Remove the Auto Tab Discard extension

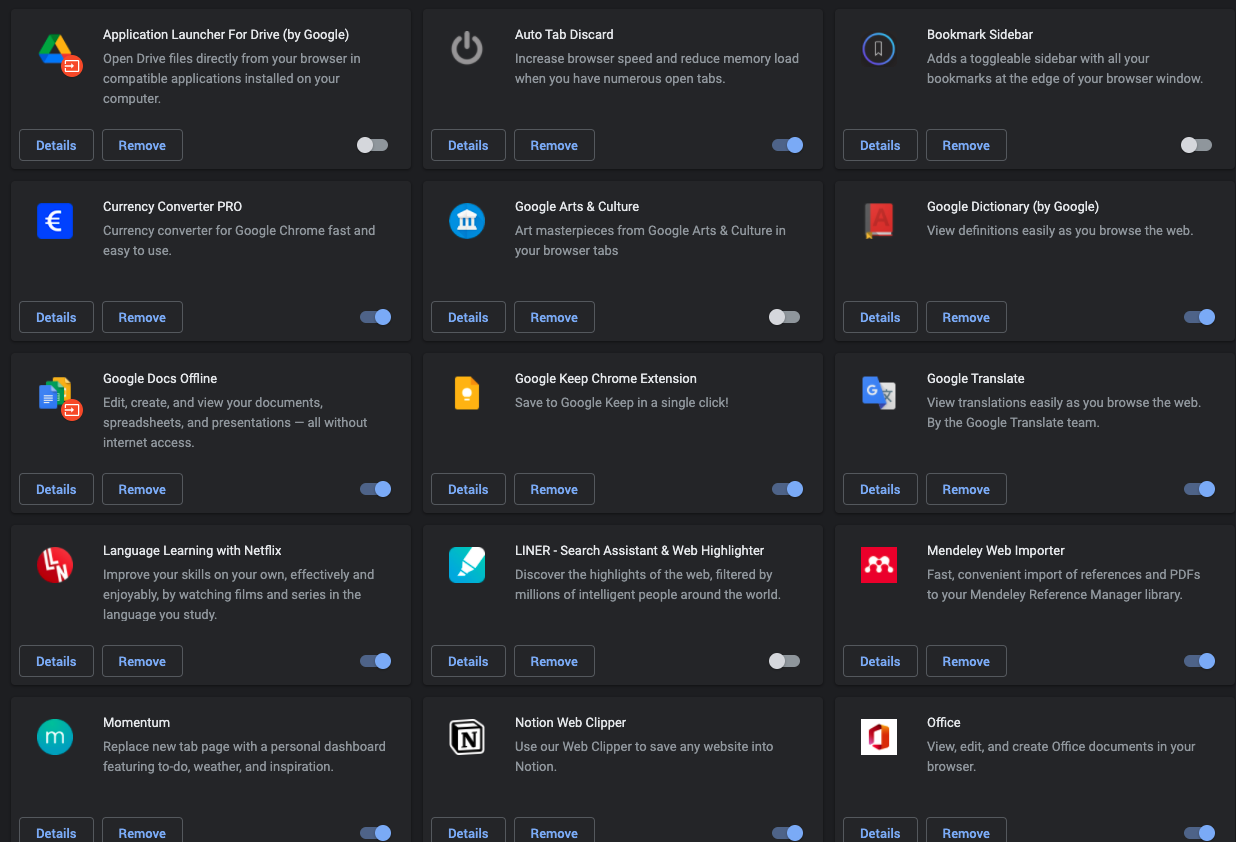coord(554,145)
